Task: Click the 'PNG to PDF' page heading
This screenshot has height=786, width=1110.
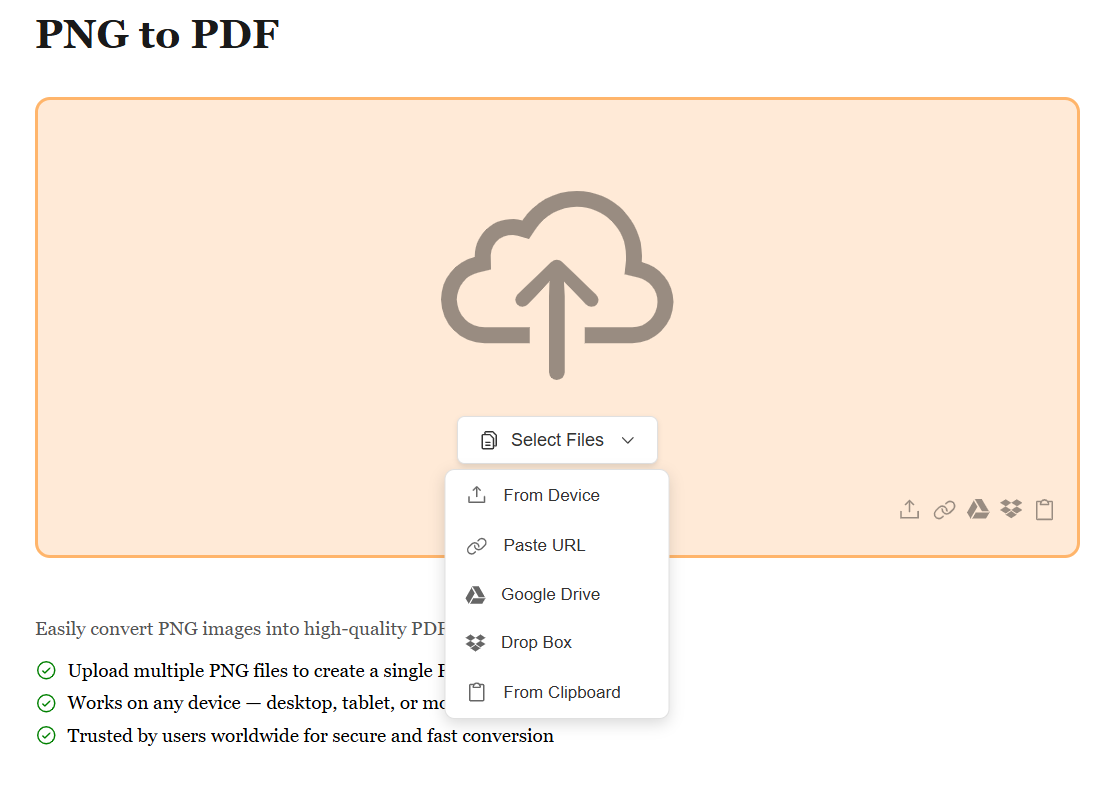Action: pos(157,34)
